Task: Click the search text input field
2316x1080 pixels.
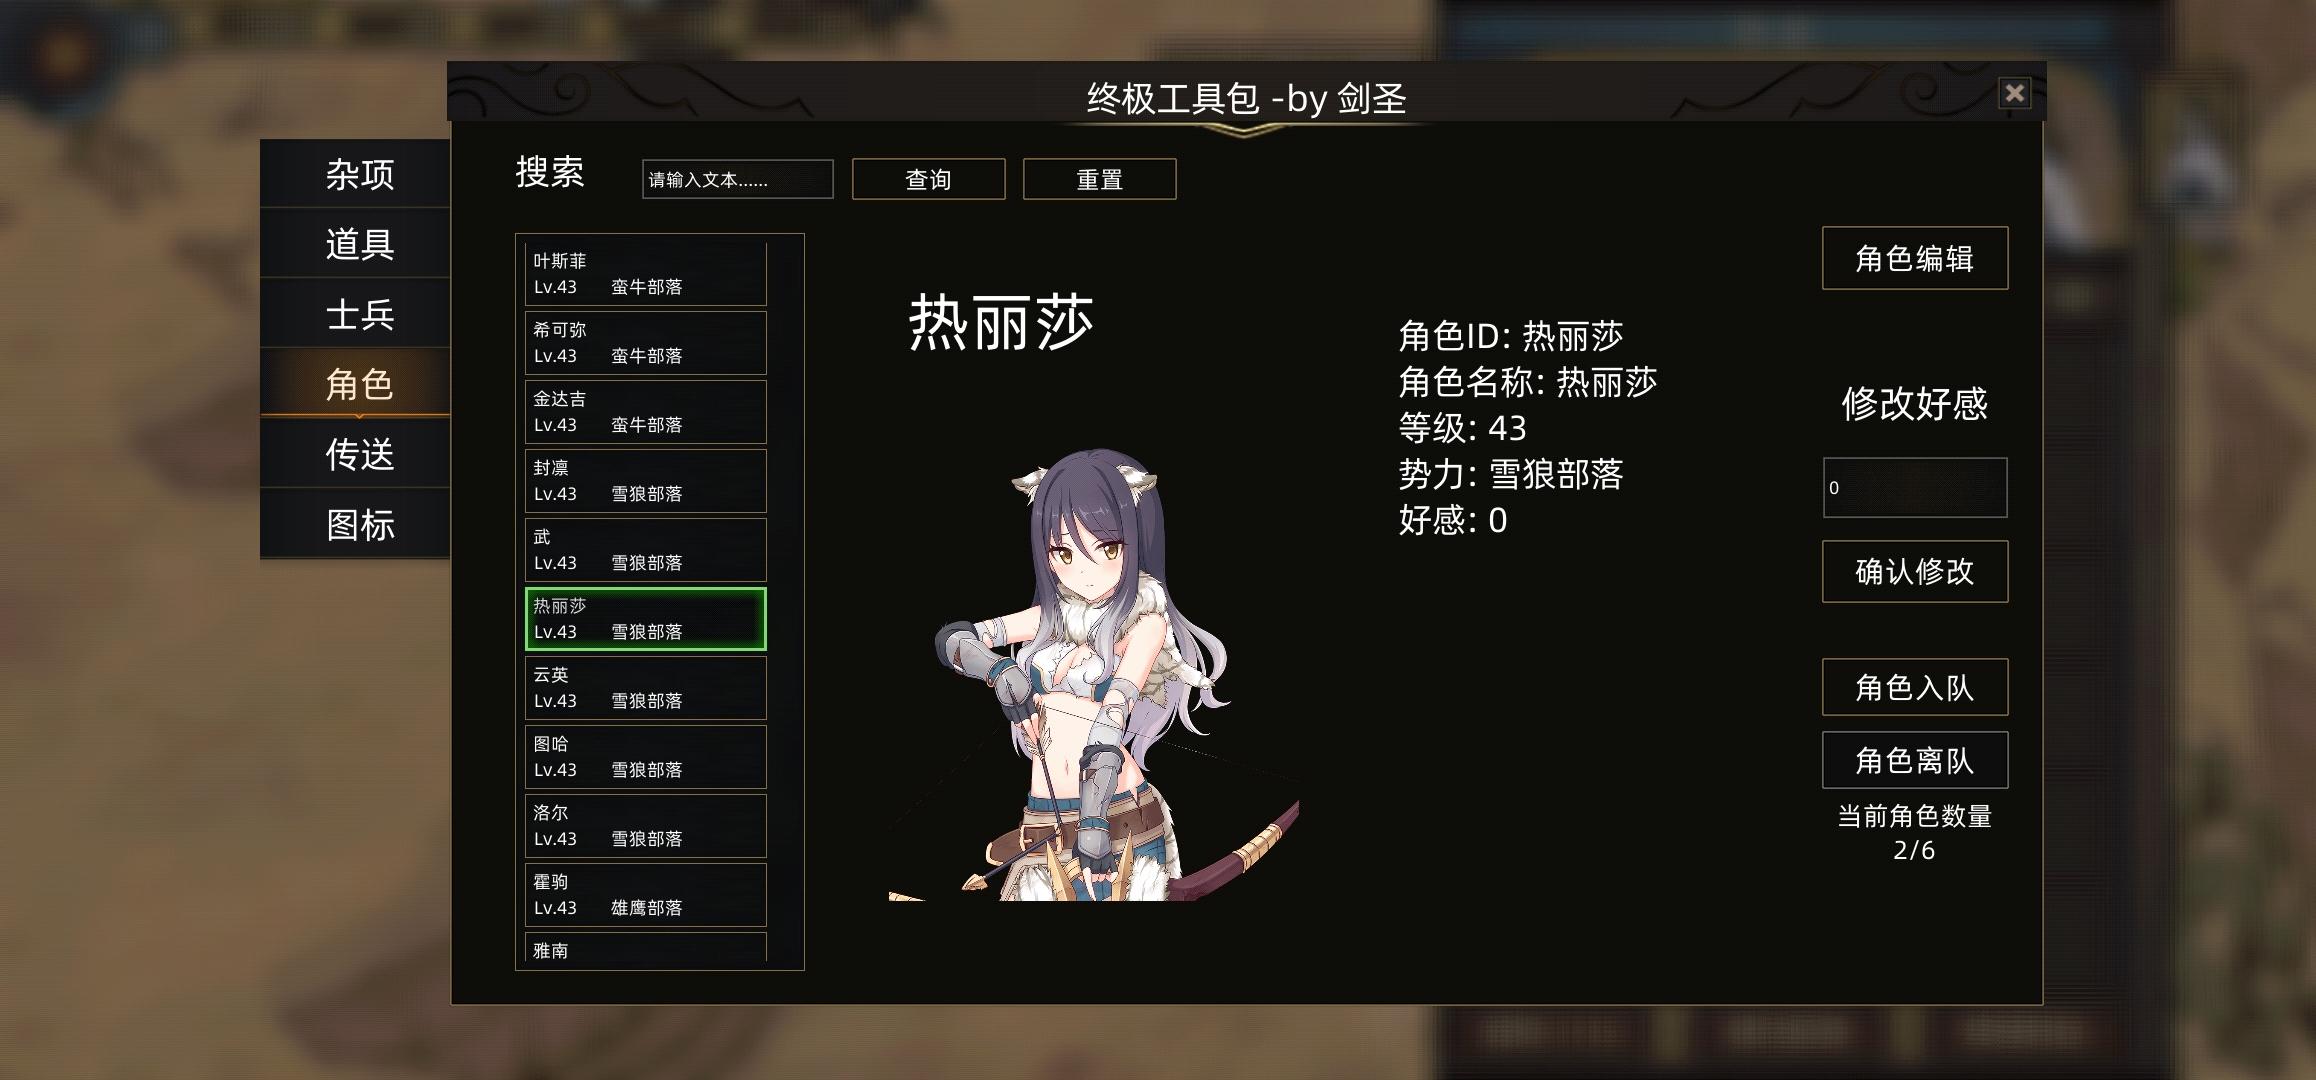Action: point(737,179)
